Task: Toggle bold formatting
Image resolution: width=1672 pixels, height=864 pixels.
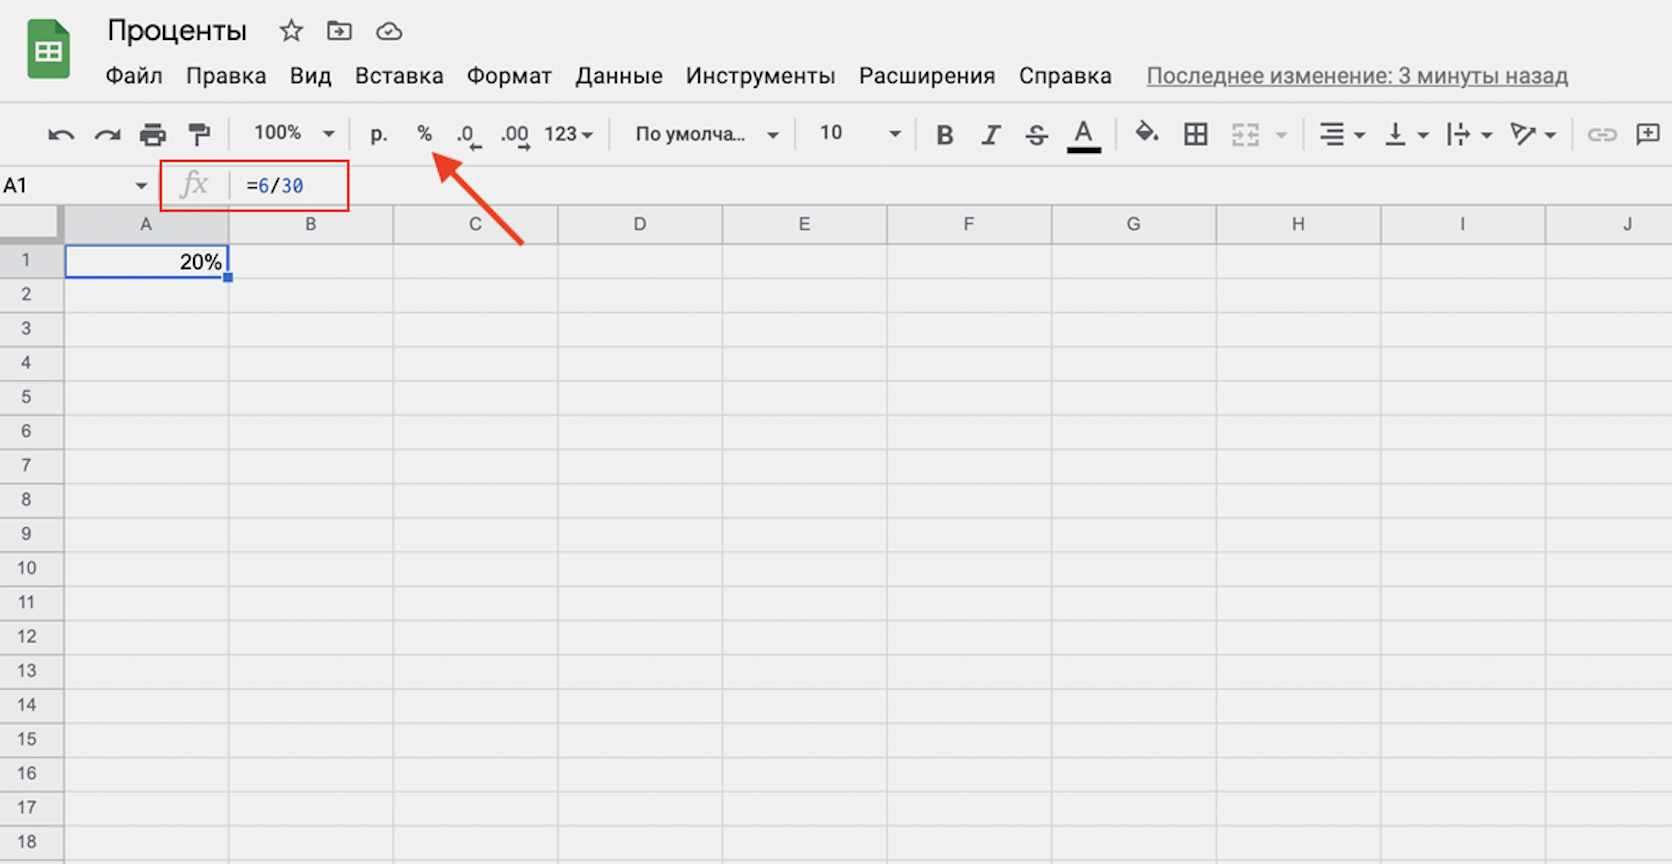Action: [x=944, y=135]
